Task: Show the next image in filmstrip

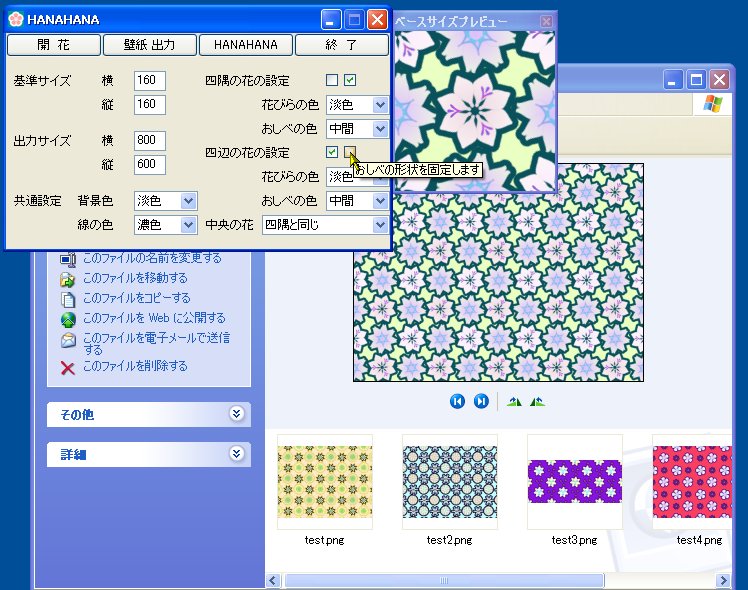Action: [481, 401]
